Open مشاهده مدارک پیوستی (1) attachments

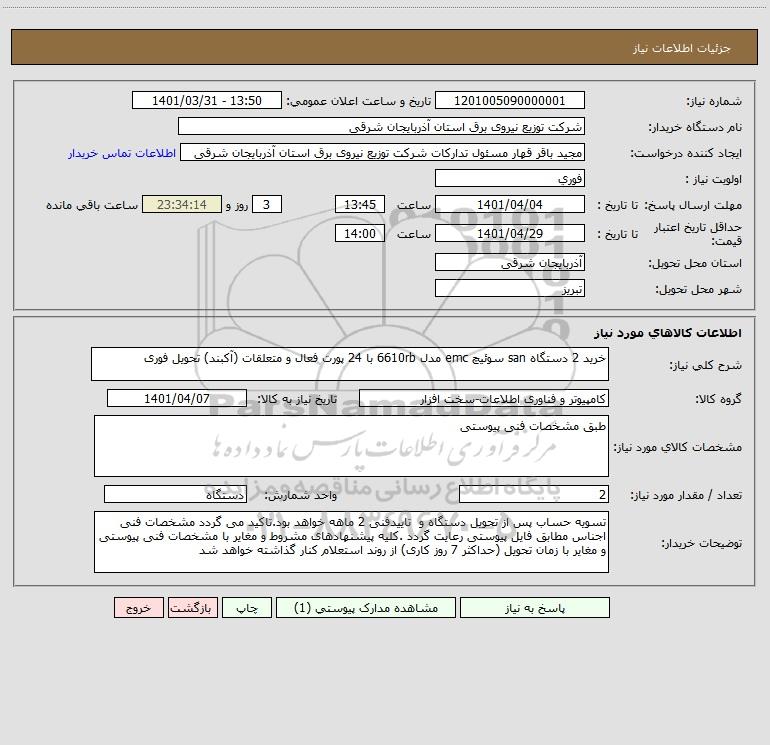pos(366,607)
